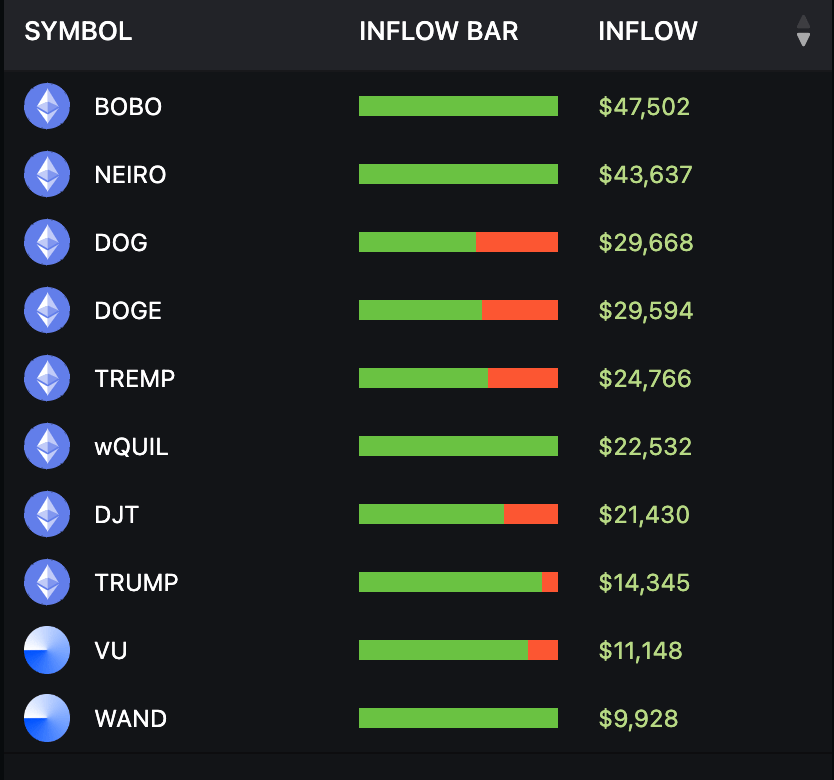834x780 pixels.
Task: Click the Ethereum icon next to wQUIL
Action: [x=47, y=446]
